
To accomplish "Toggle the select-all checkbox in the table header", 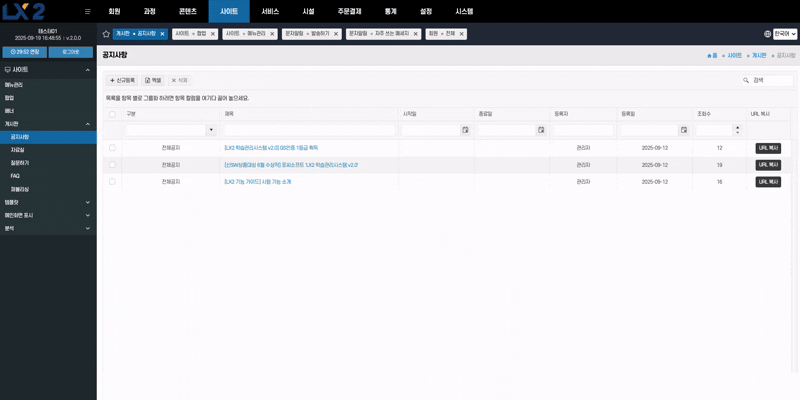I will pyautogui.click(x=112, y=114).
